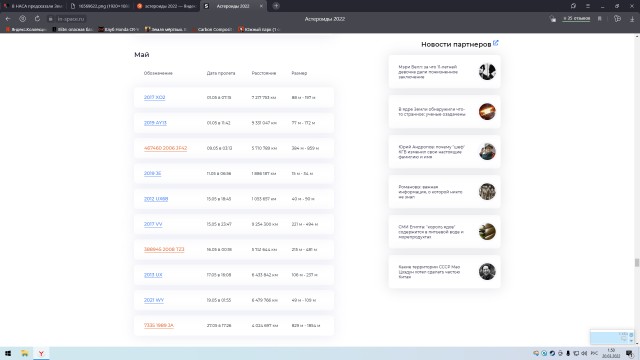
Task: Switch to the png image tab
Action: tap(100, 6)
